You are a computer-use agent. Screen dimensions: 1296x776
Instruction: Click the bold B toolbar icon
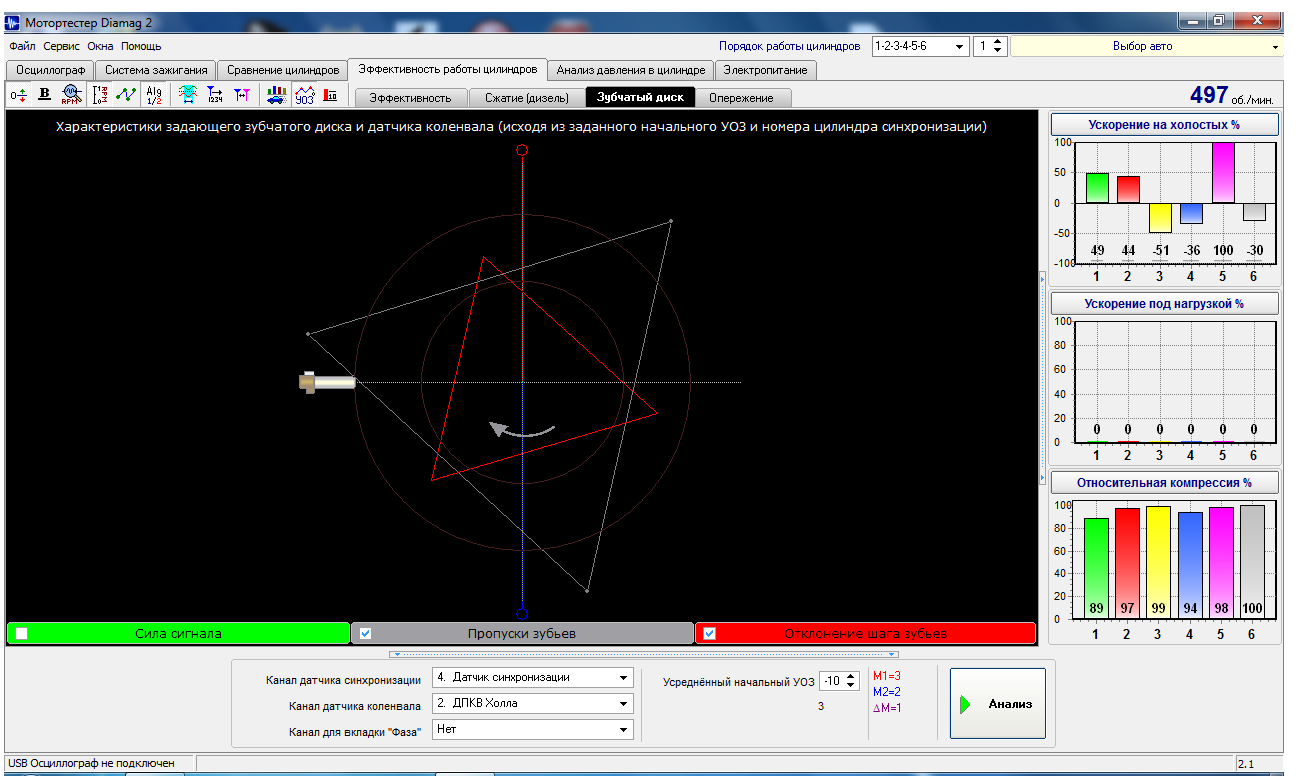coord(44,95)
